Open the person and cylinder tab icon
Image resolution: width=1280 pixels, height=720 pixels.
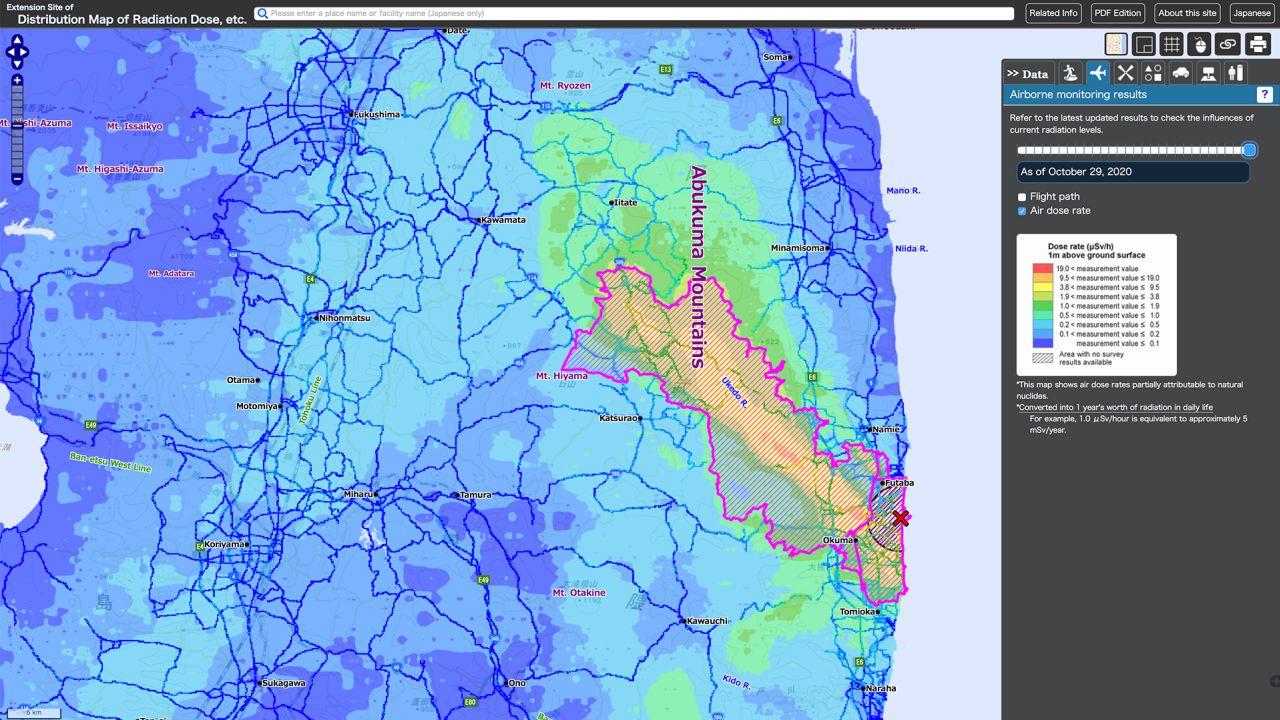[x=1236, y=73]
